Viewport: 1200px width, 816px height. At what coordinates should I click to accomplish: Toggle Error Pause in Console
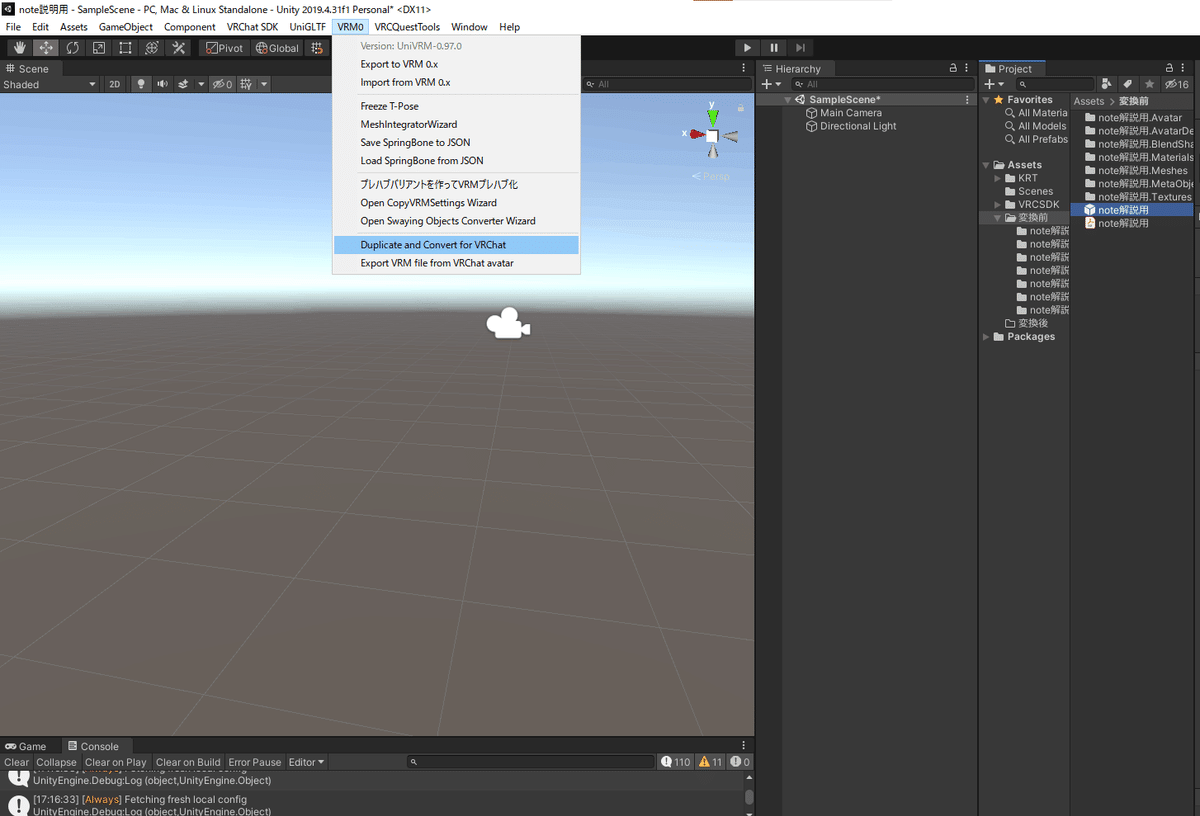(x=255, y=762)
